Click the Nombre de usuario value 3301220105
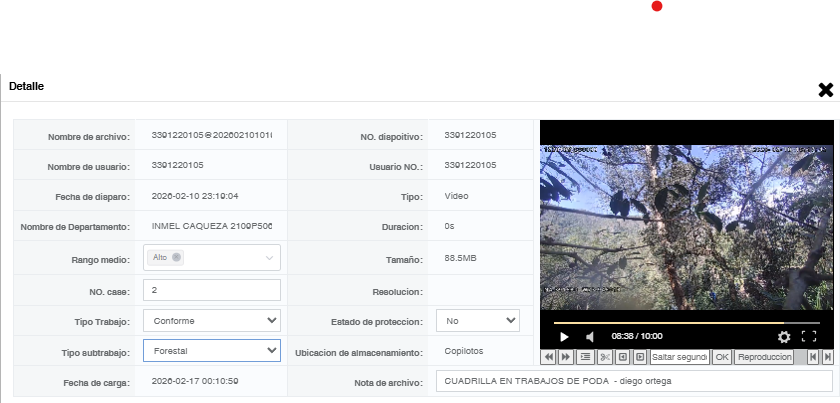The image size is (840, 403). tap(177, 165)
